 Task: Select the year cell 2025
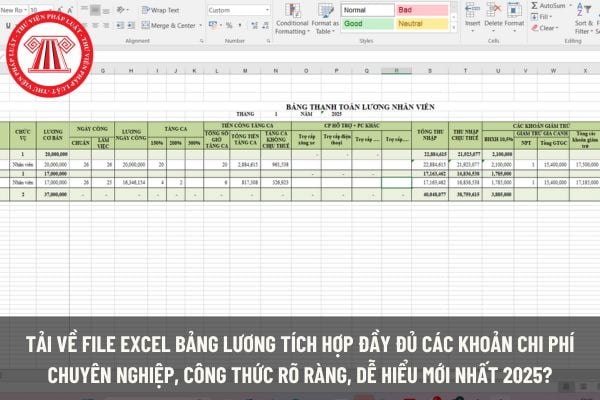tap(336, 114)
